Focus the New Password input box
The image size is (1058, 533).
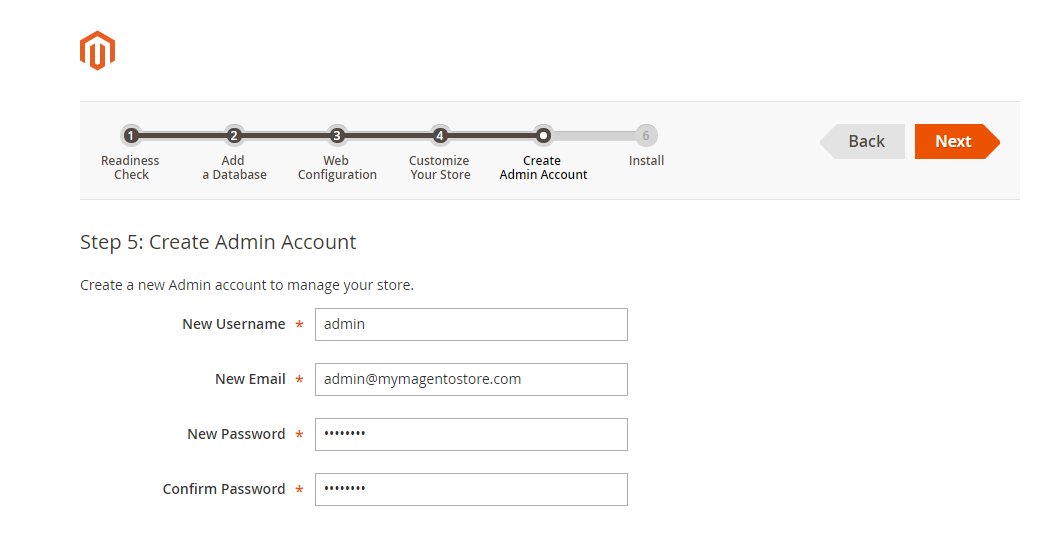(471, 434)
